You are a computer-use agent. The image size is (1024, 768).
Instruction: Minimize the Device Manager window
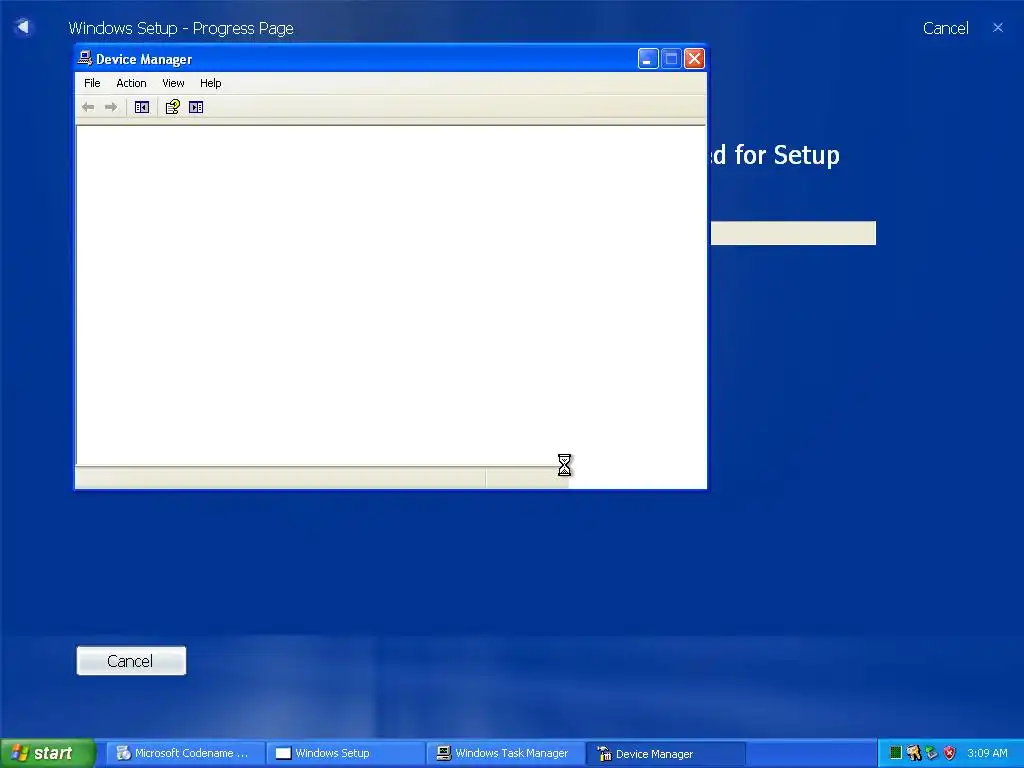coord(648,59)
